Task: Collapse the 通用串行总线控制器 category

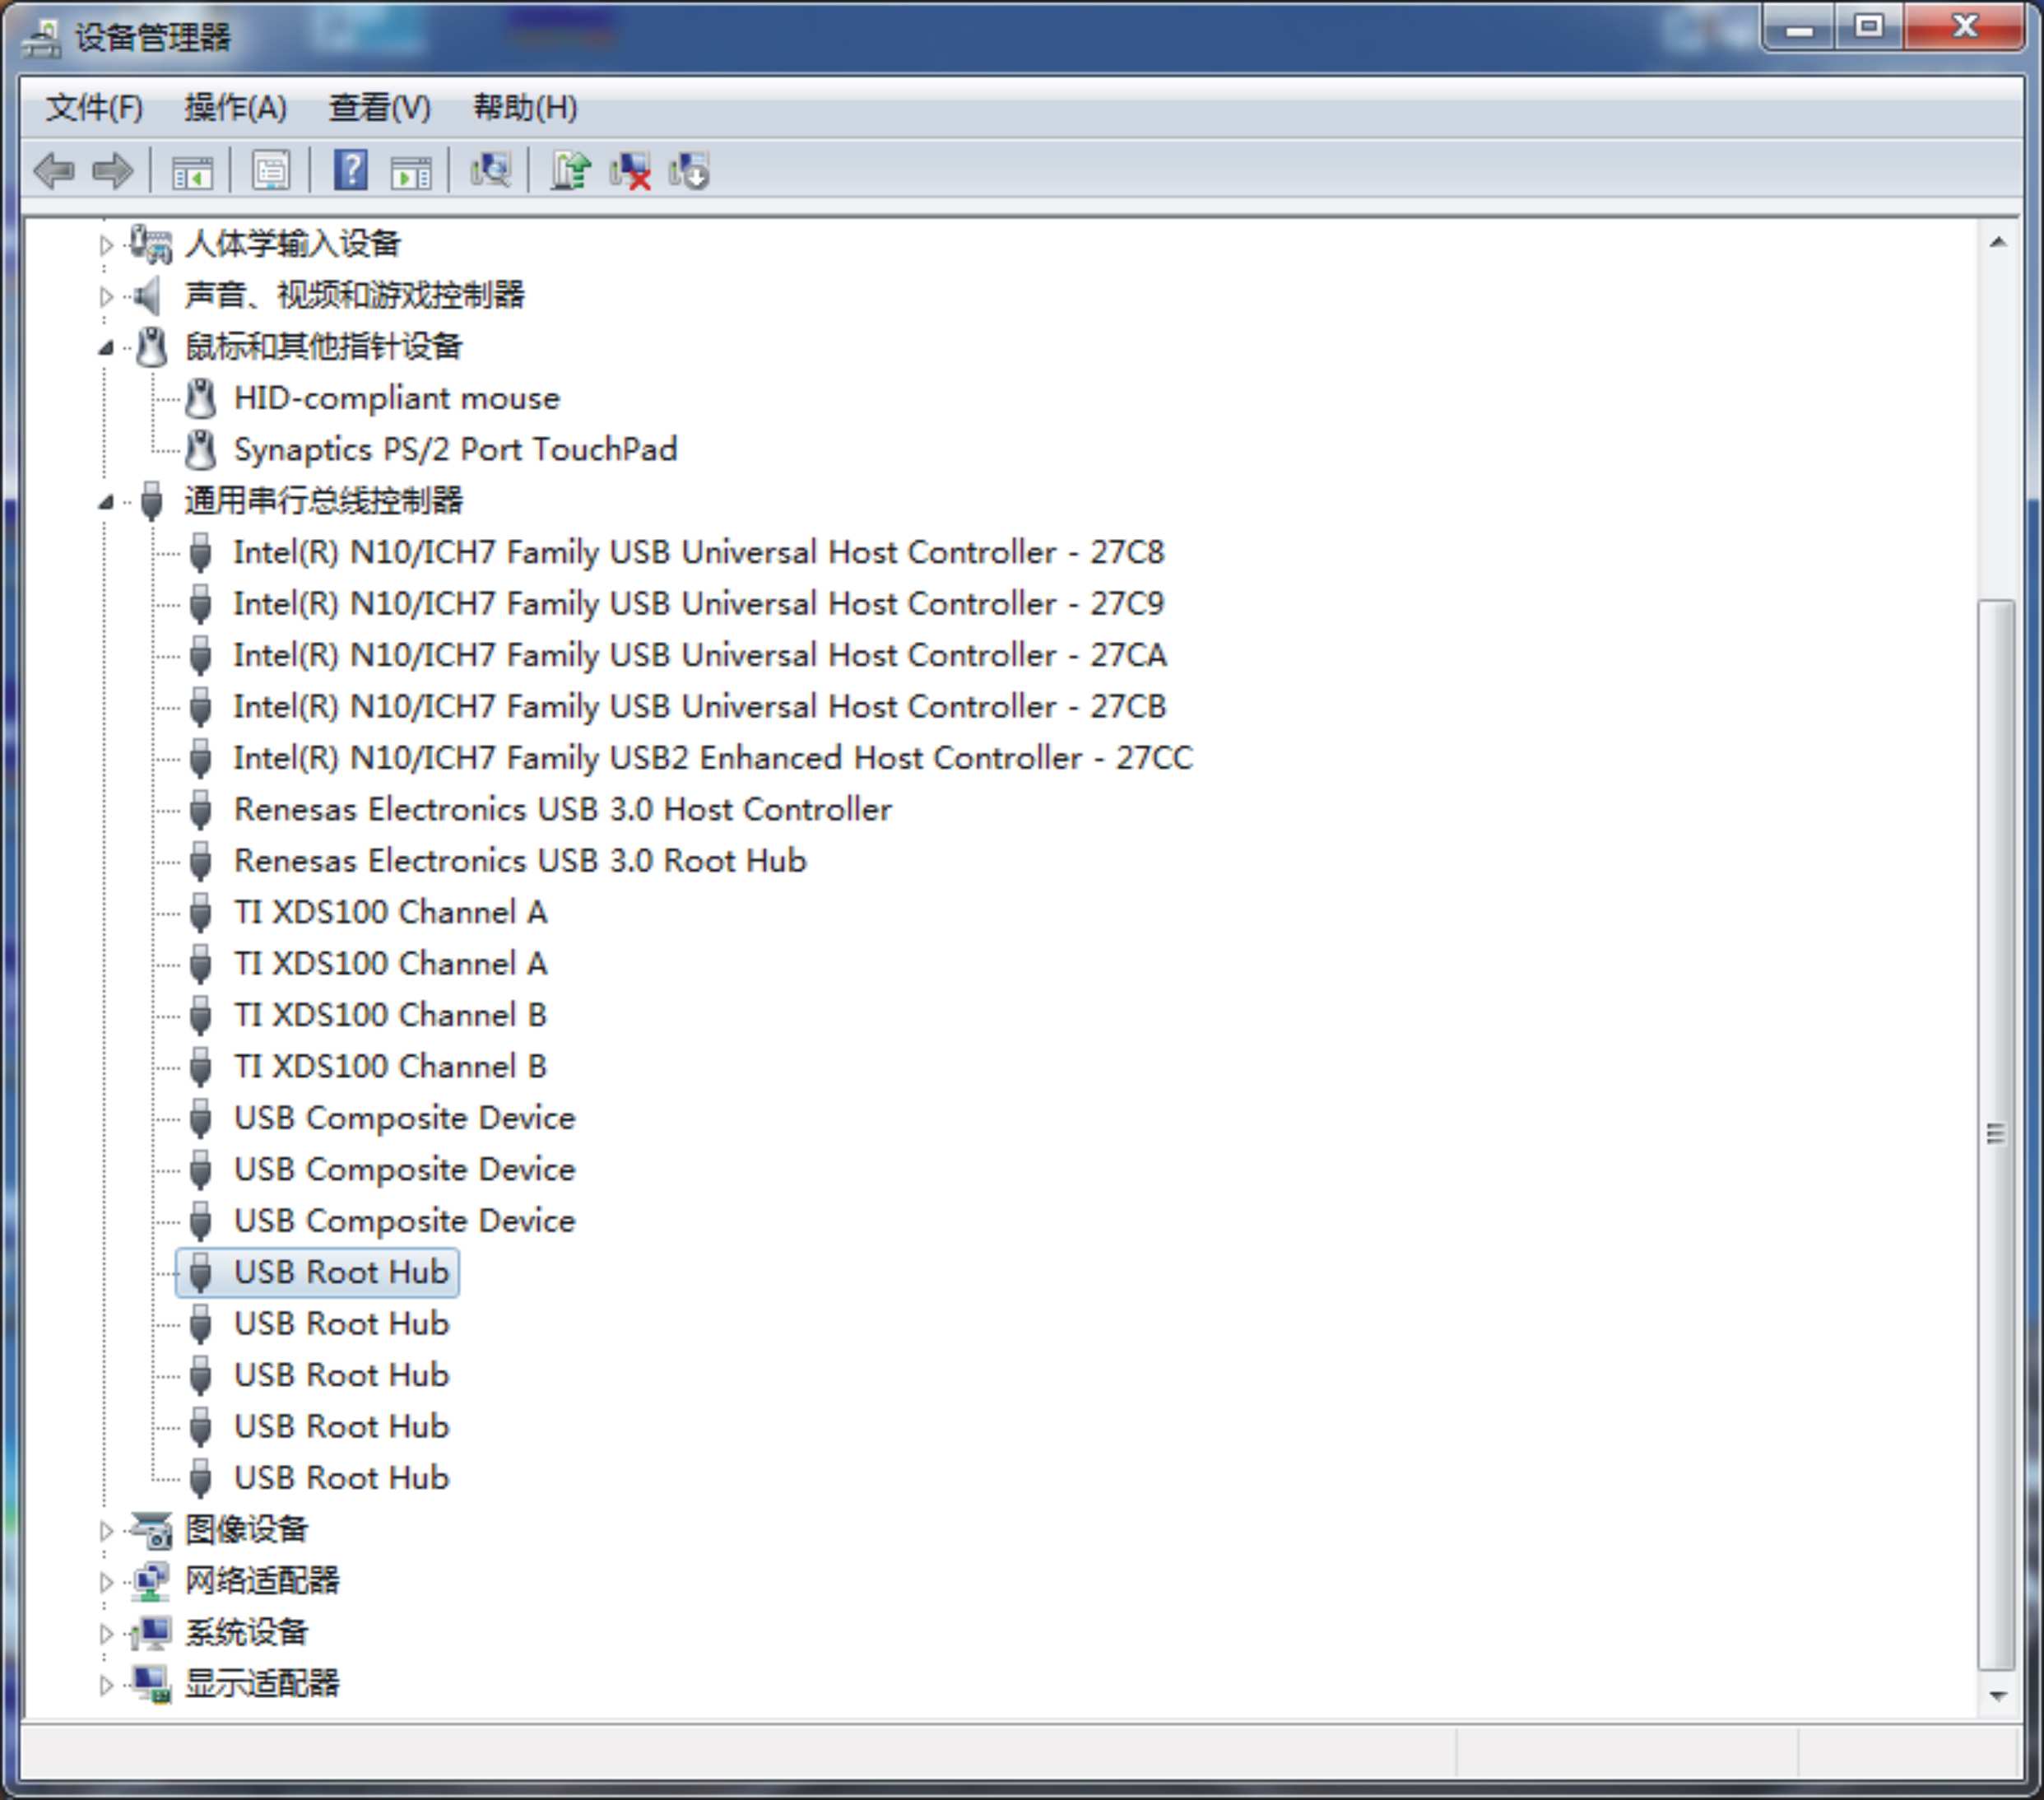Action: (106, 502)
